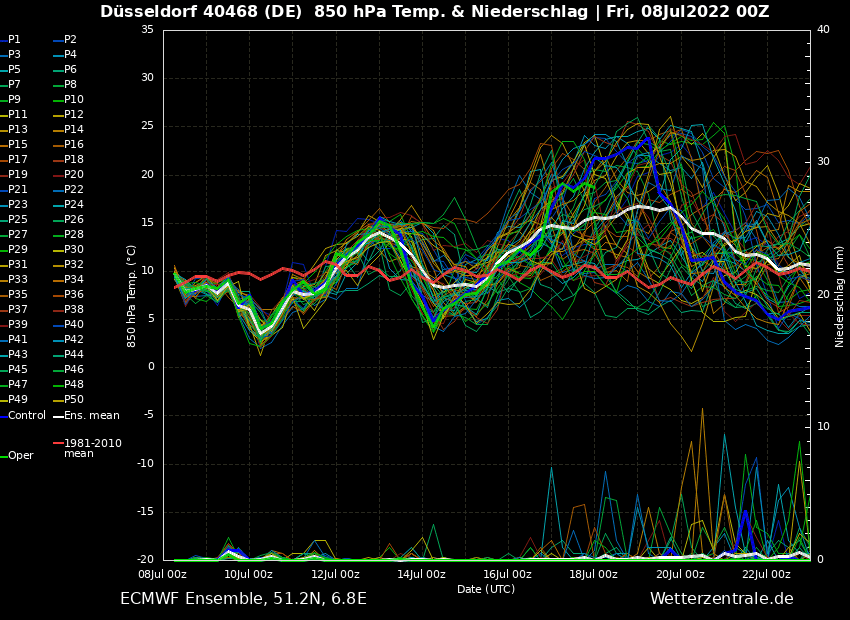
Task: Pick the P32 legend entry
Action: (74, 265)
